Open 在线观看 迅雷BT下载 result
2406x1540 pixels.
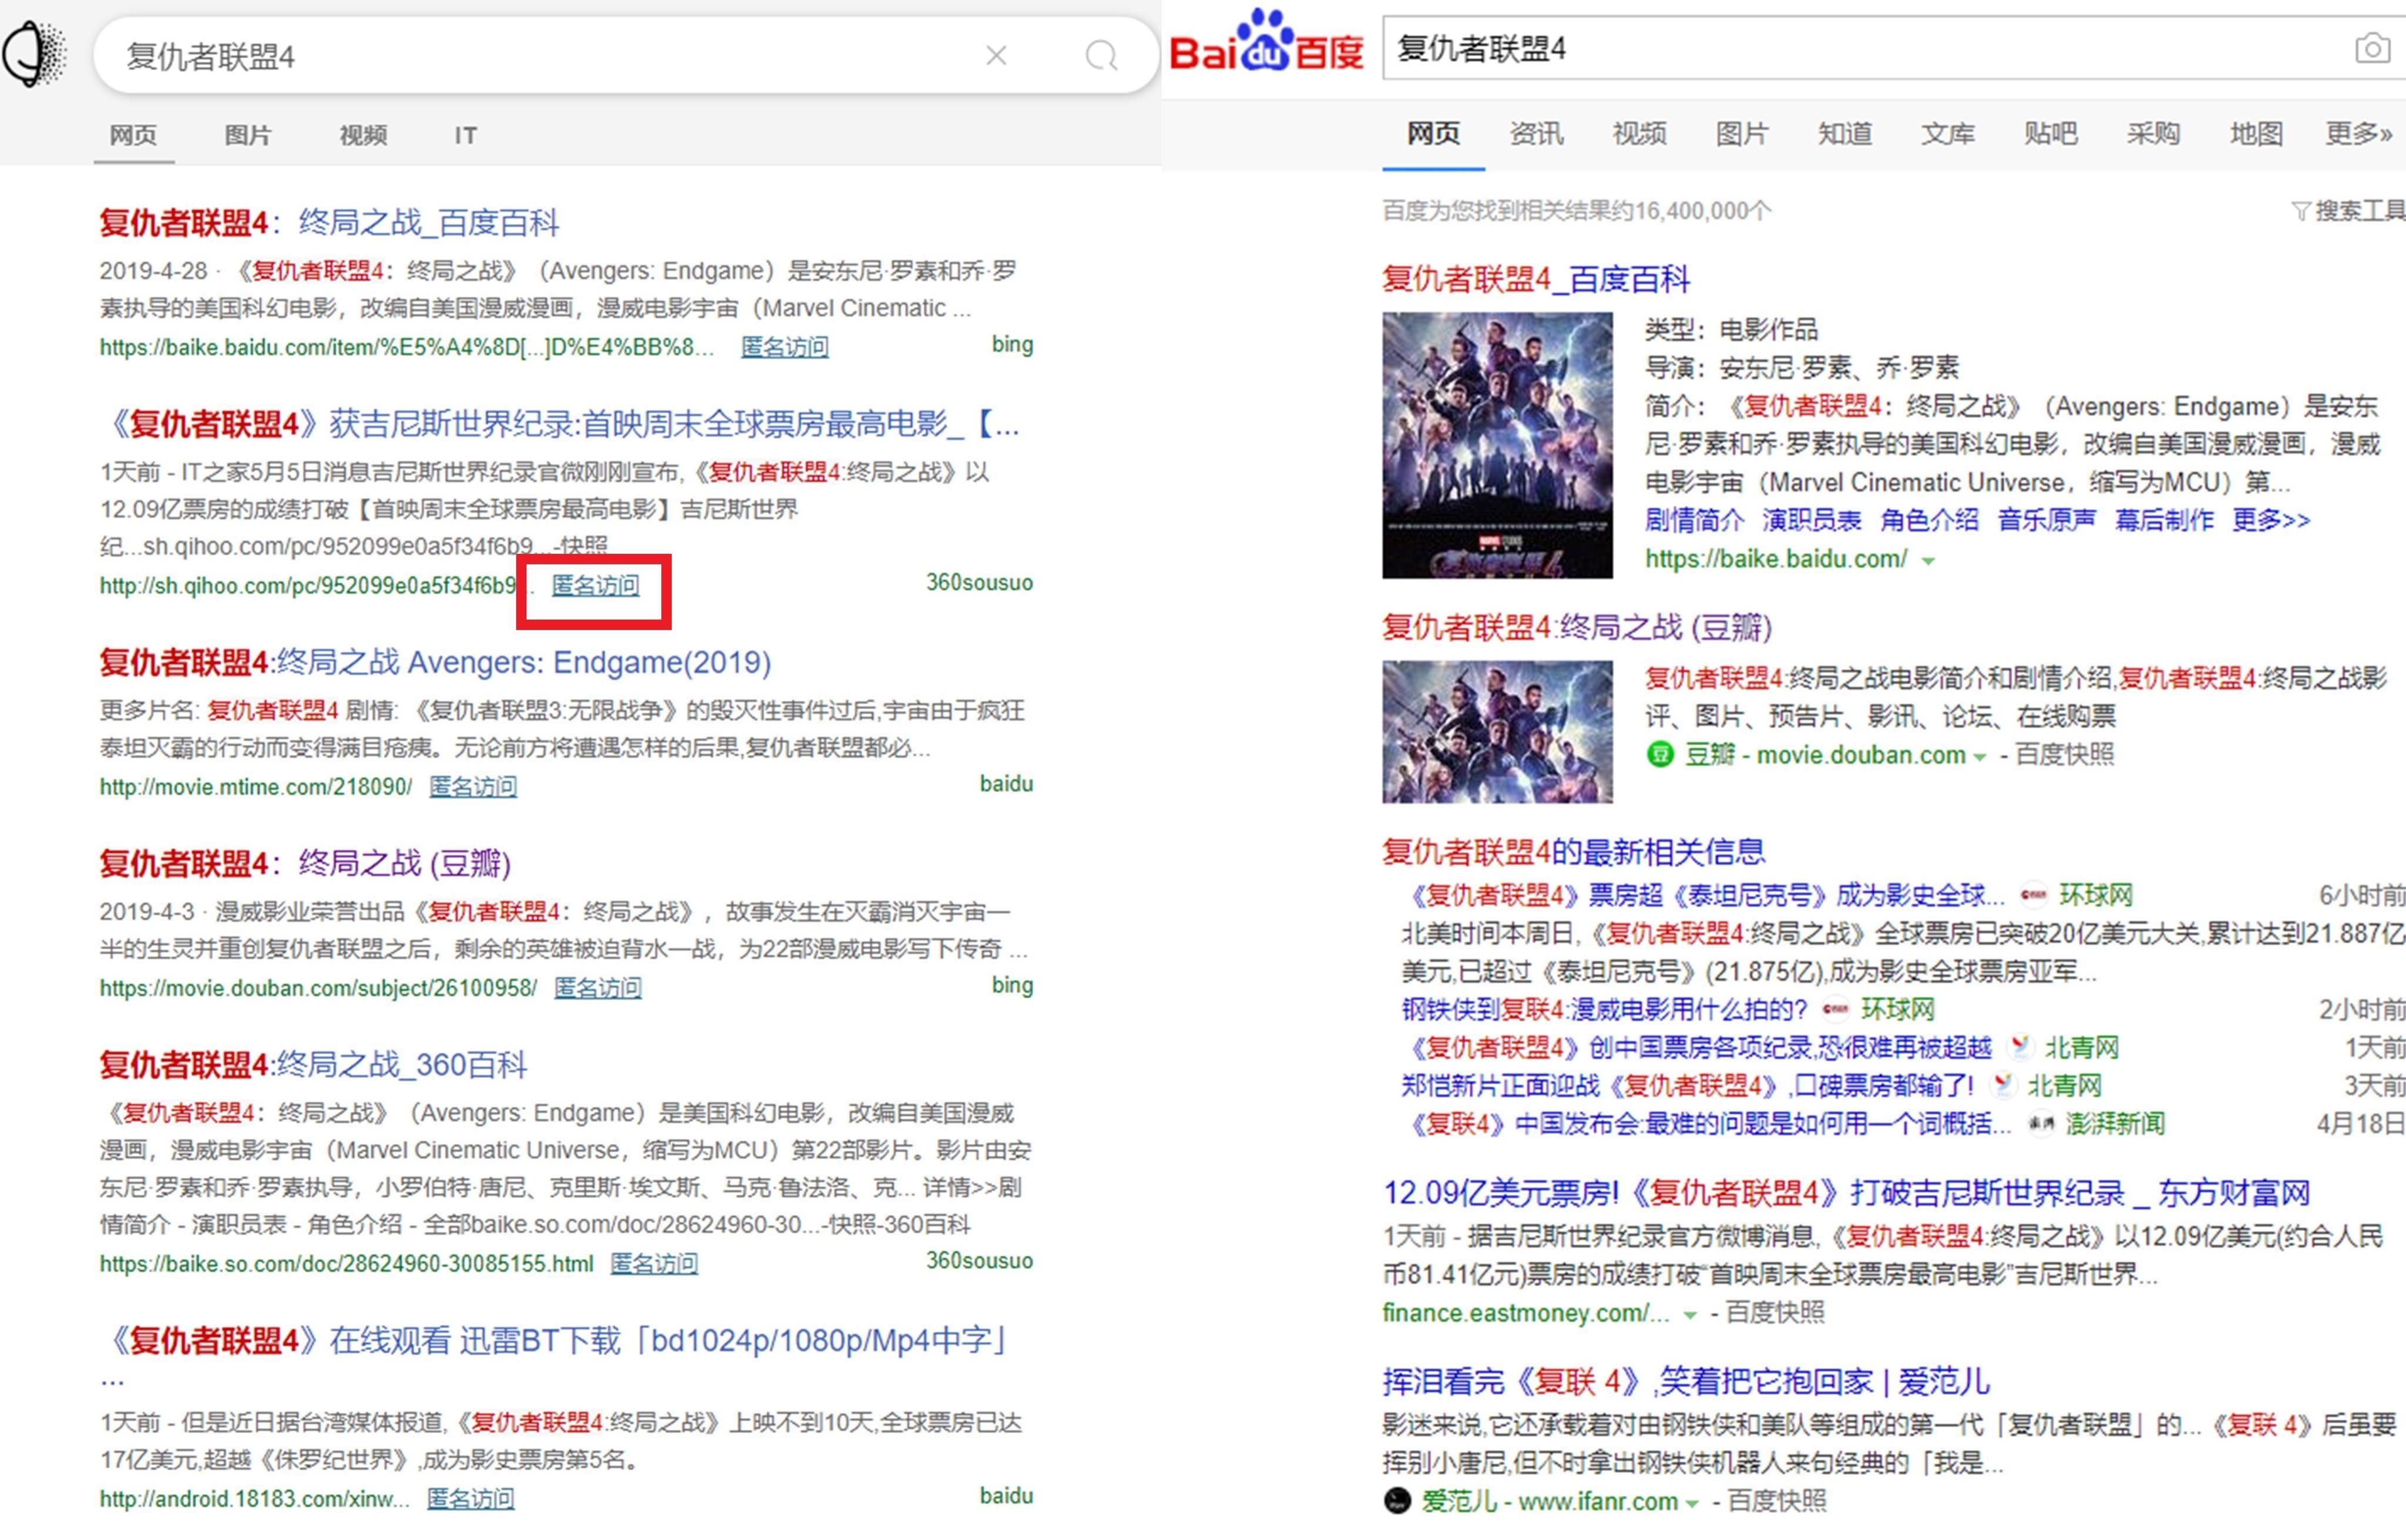pos(558,1341)
